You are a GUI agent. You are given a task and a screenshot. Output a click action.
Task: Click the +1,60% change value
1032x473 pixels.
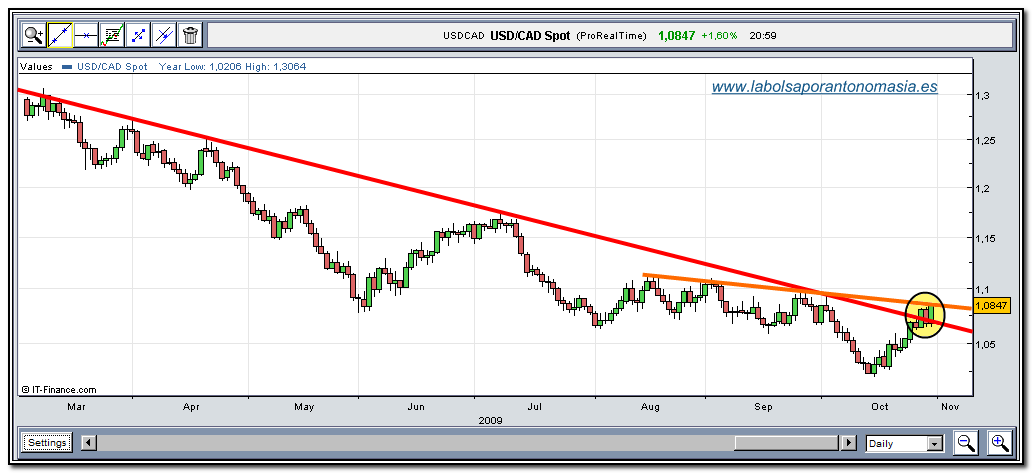[x=719, y=36]
